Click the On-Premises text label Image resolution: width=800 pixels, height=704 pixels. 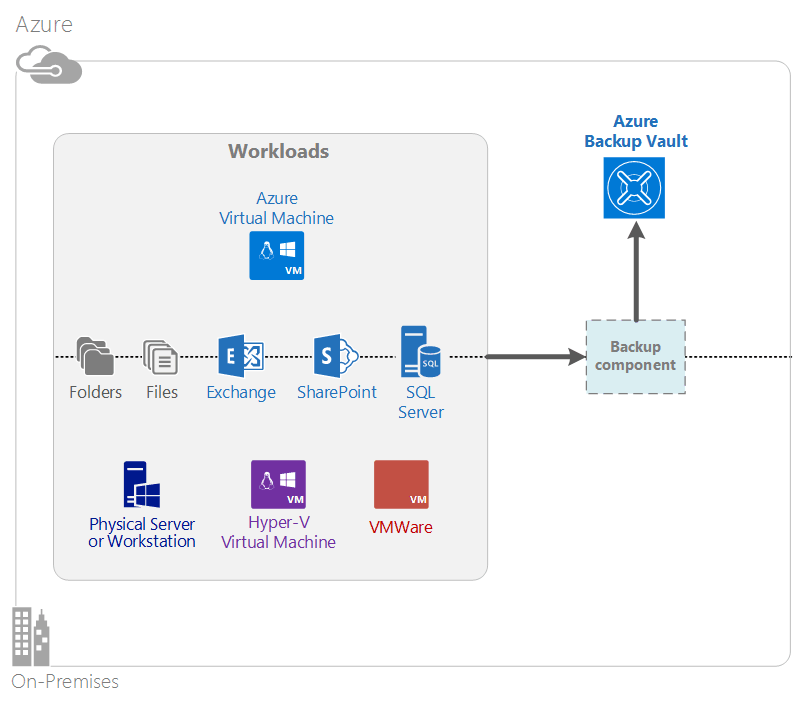click(65, 682)
